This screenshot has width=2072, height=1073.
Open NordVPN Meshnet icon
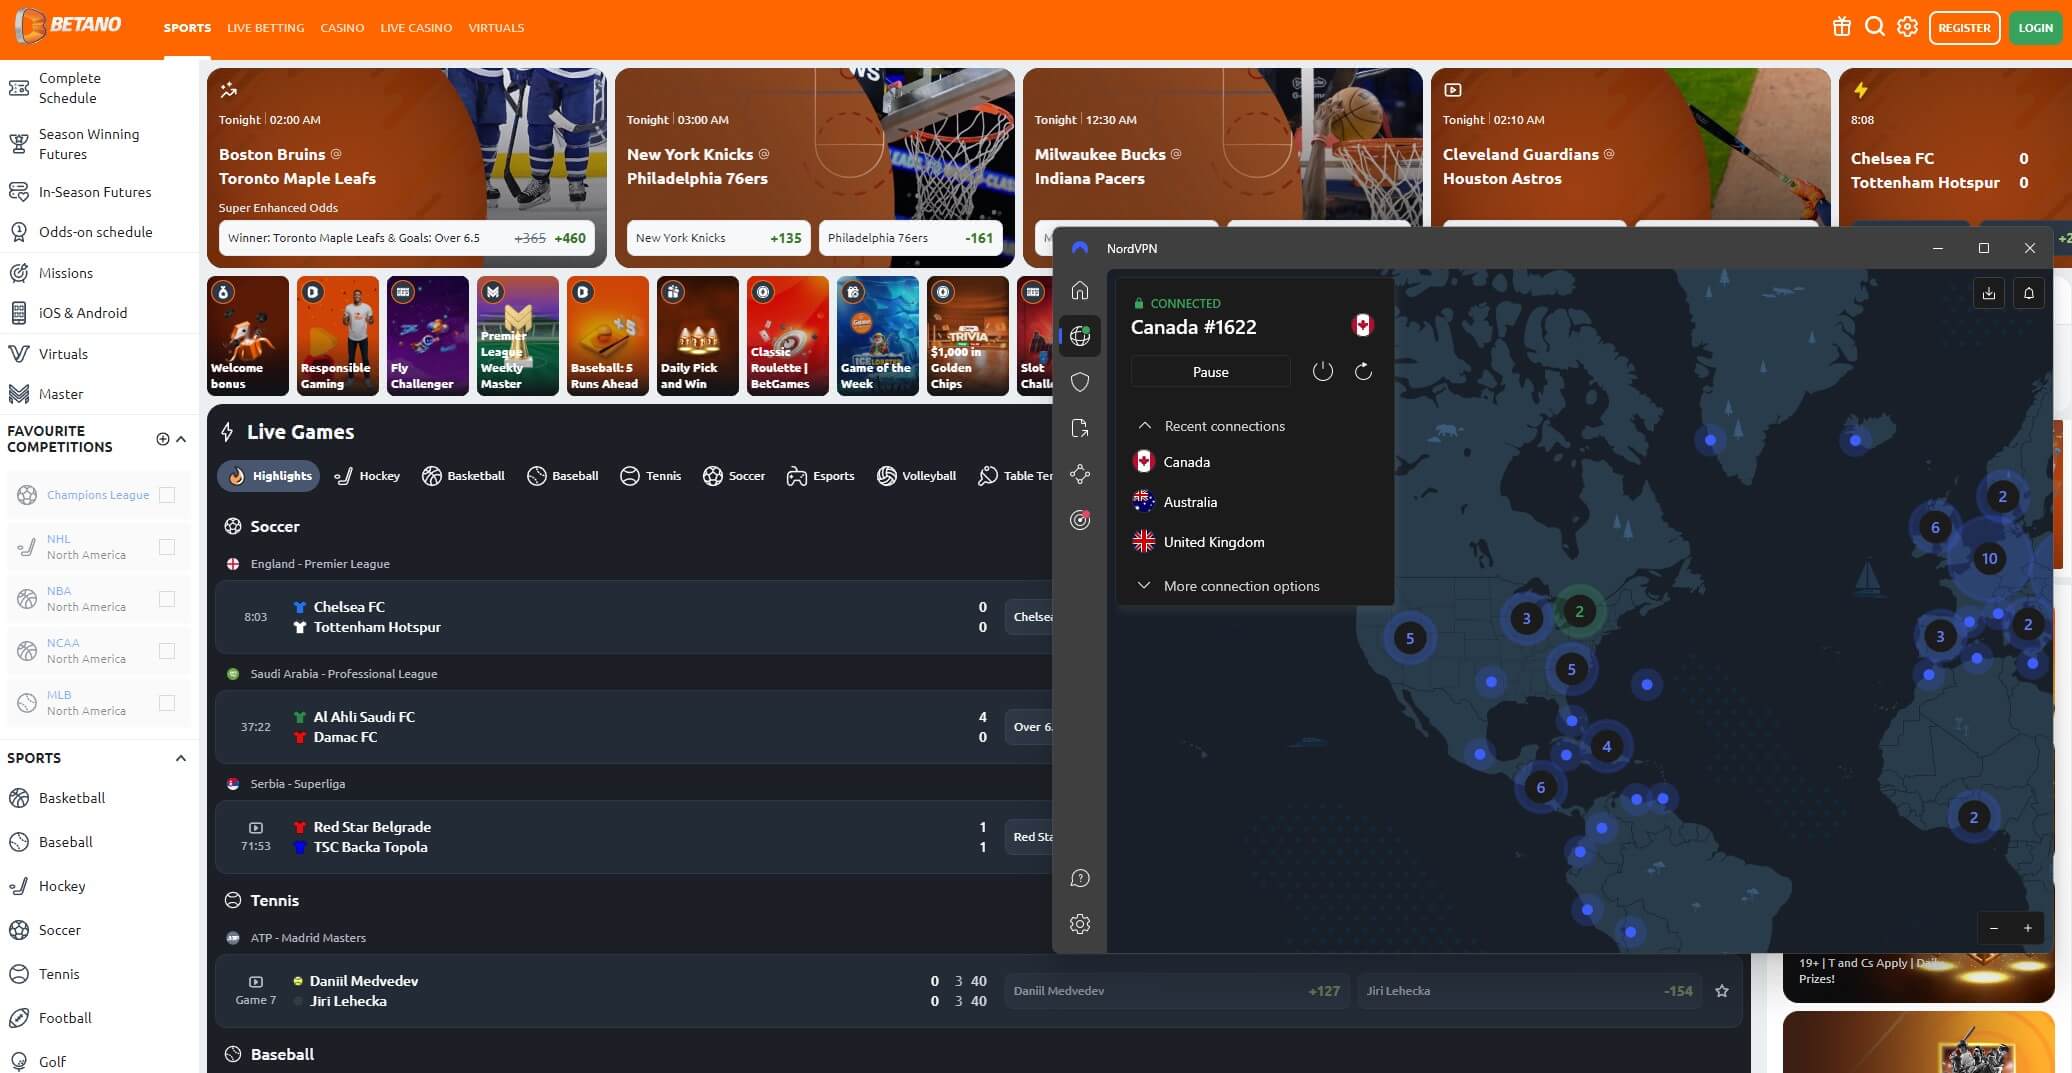[1080, 474]
